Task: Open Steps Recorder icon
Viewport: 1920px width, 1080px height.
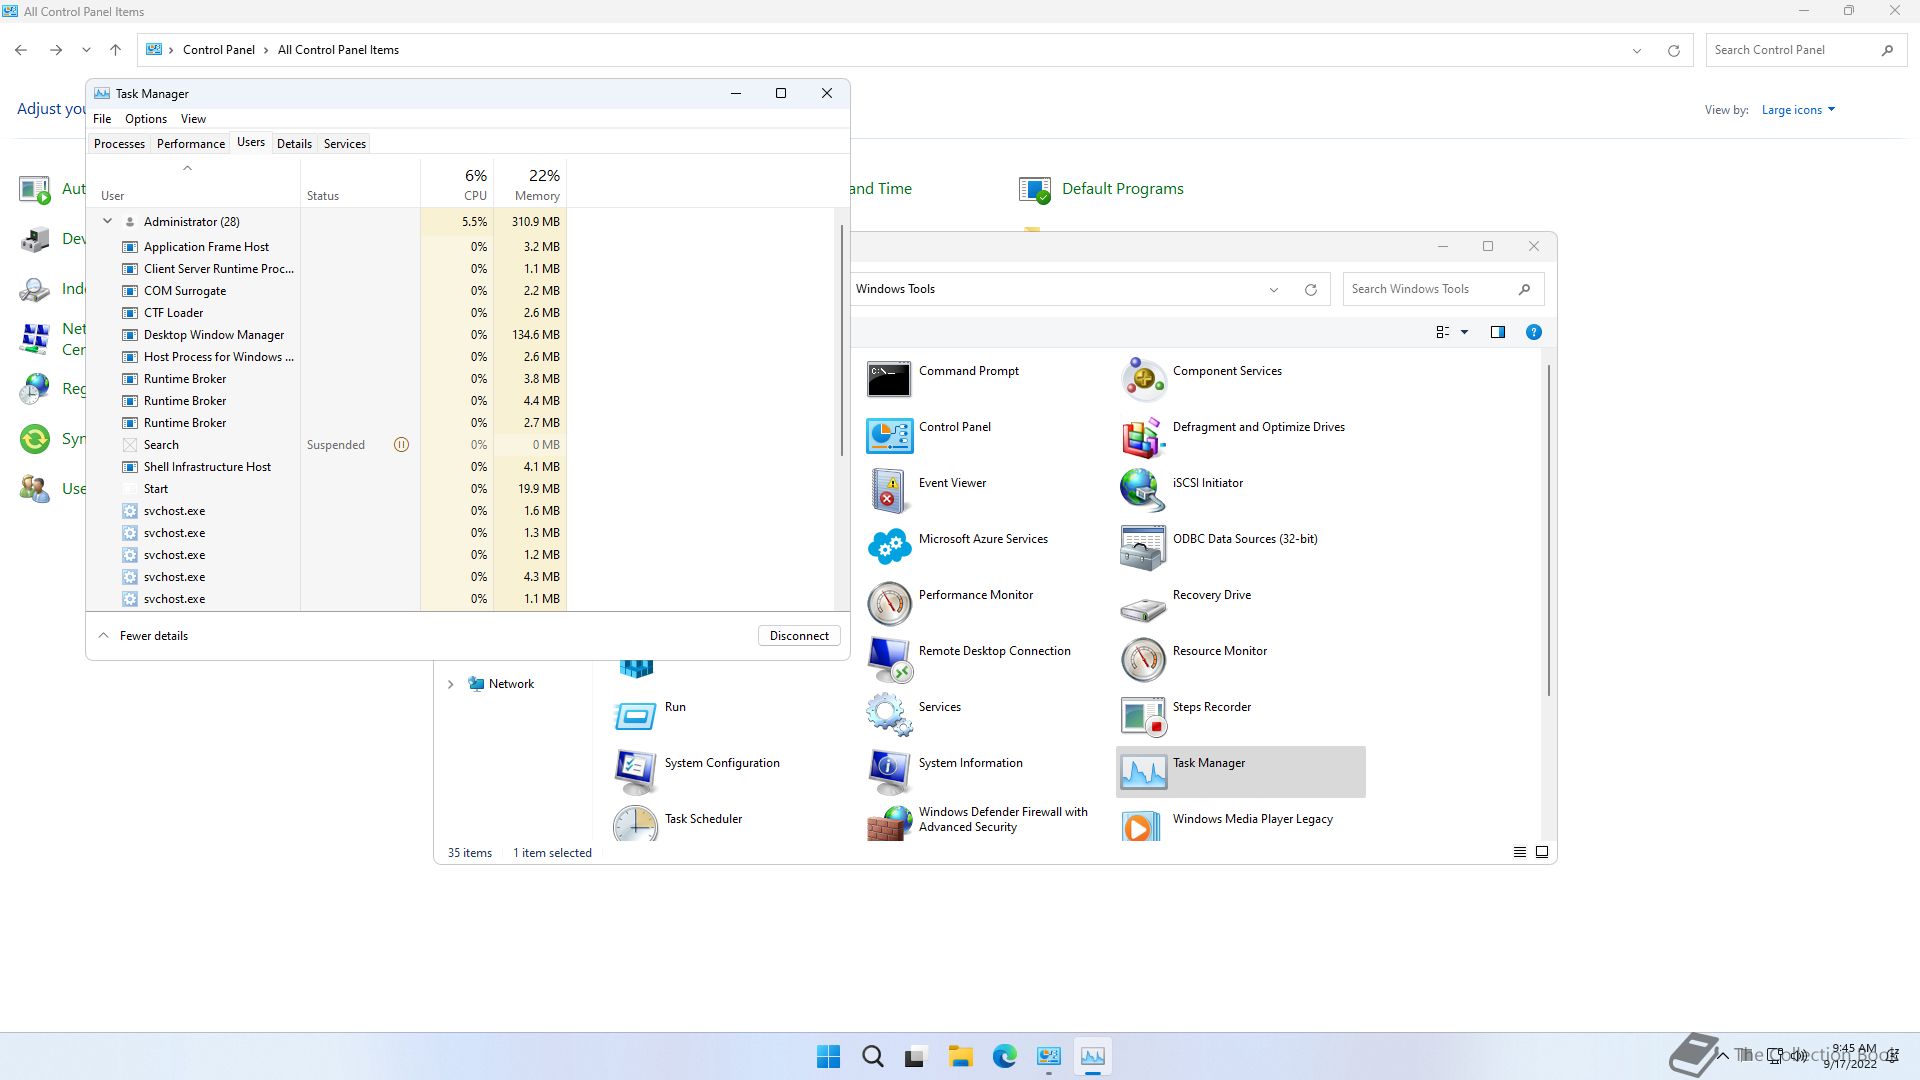Action: [x=1143, y=715]
